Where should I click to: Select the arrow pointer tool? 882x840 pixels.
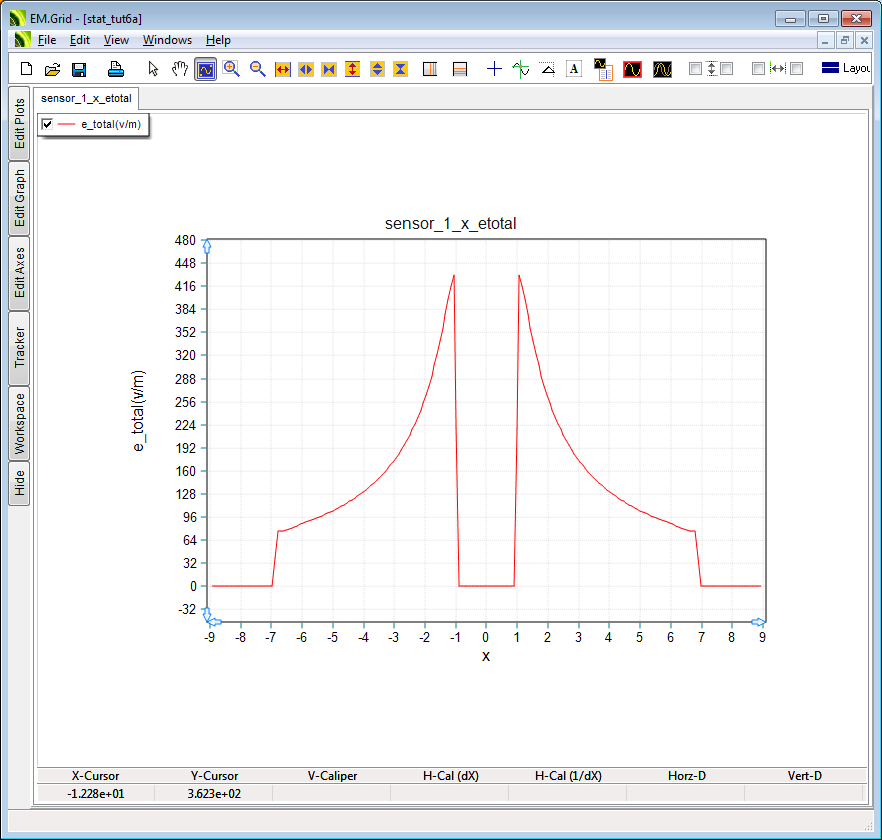[x=153, y=69]
